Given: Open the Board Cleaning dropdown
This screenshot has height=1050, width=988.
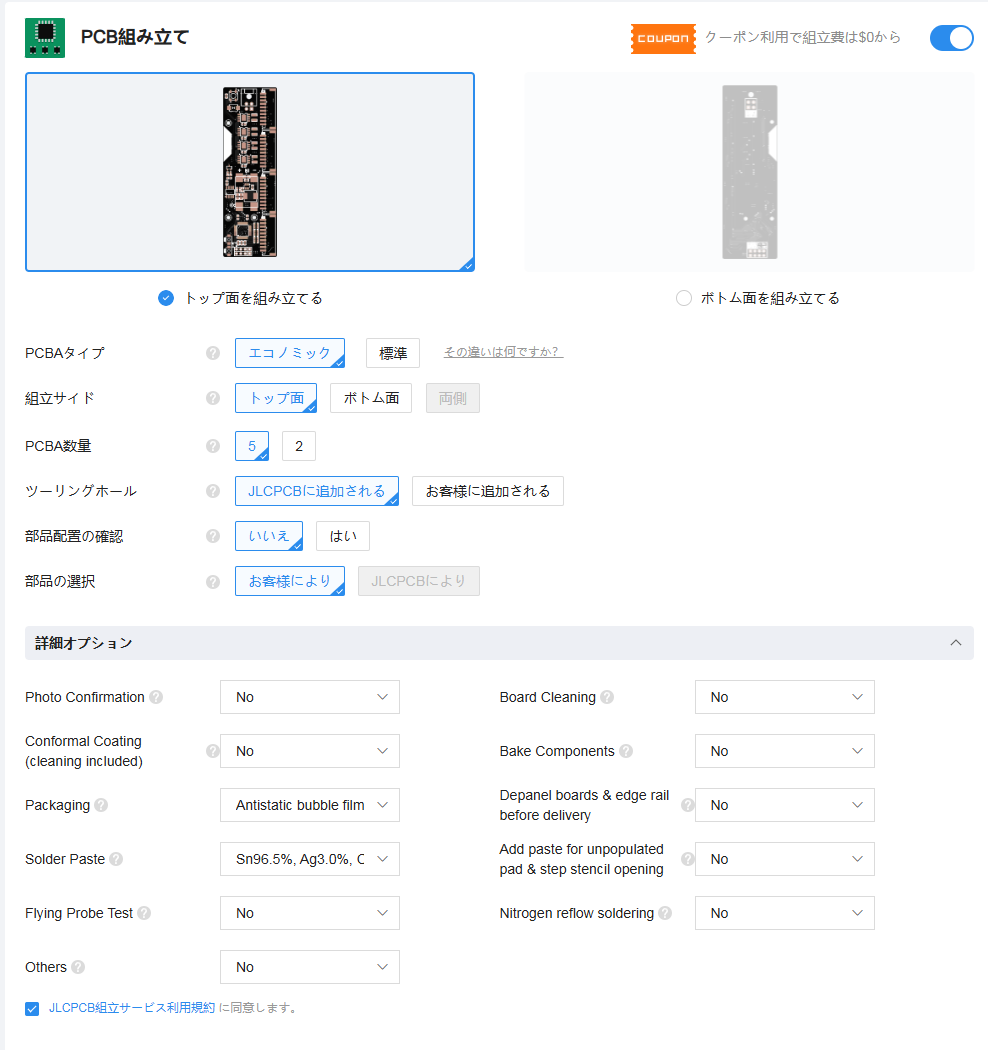Looking at the screenshot, I should click(784, 697).
